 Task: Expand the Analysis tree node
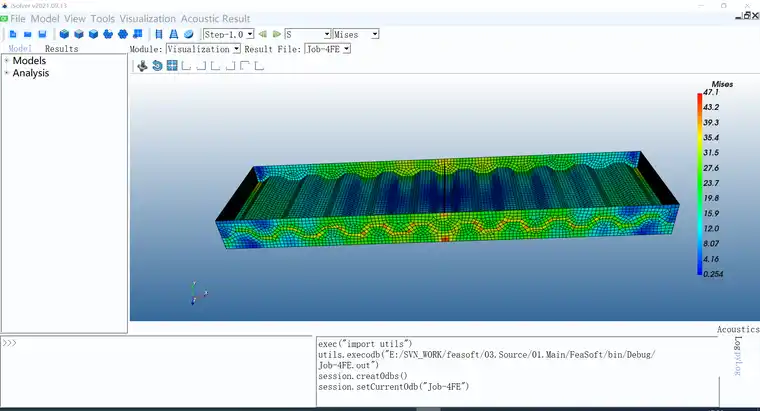(7, 73)
